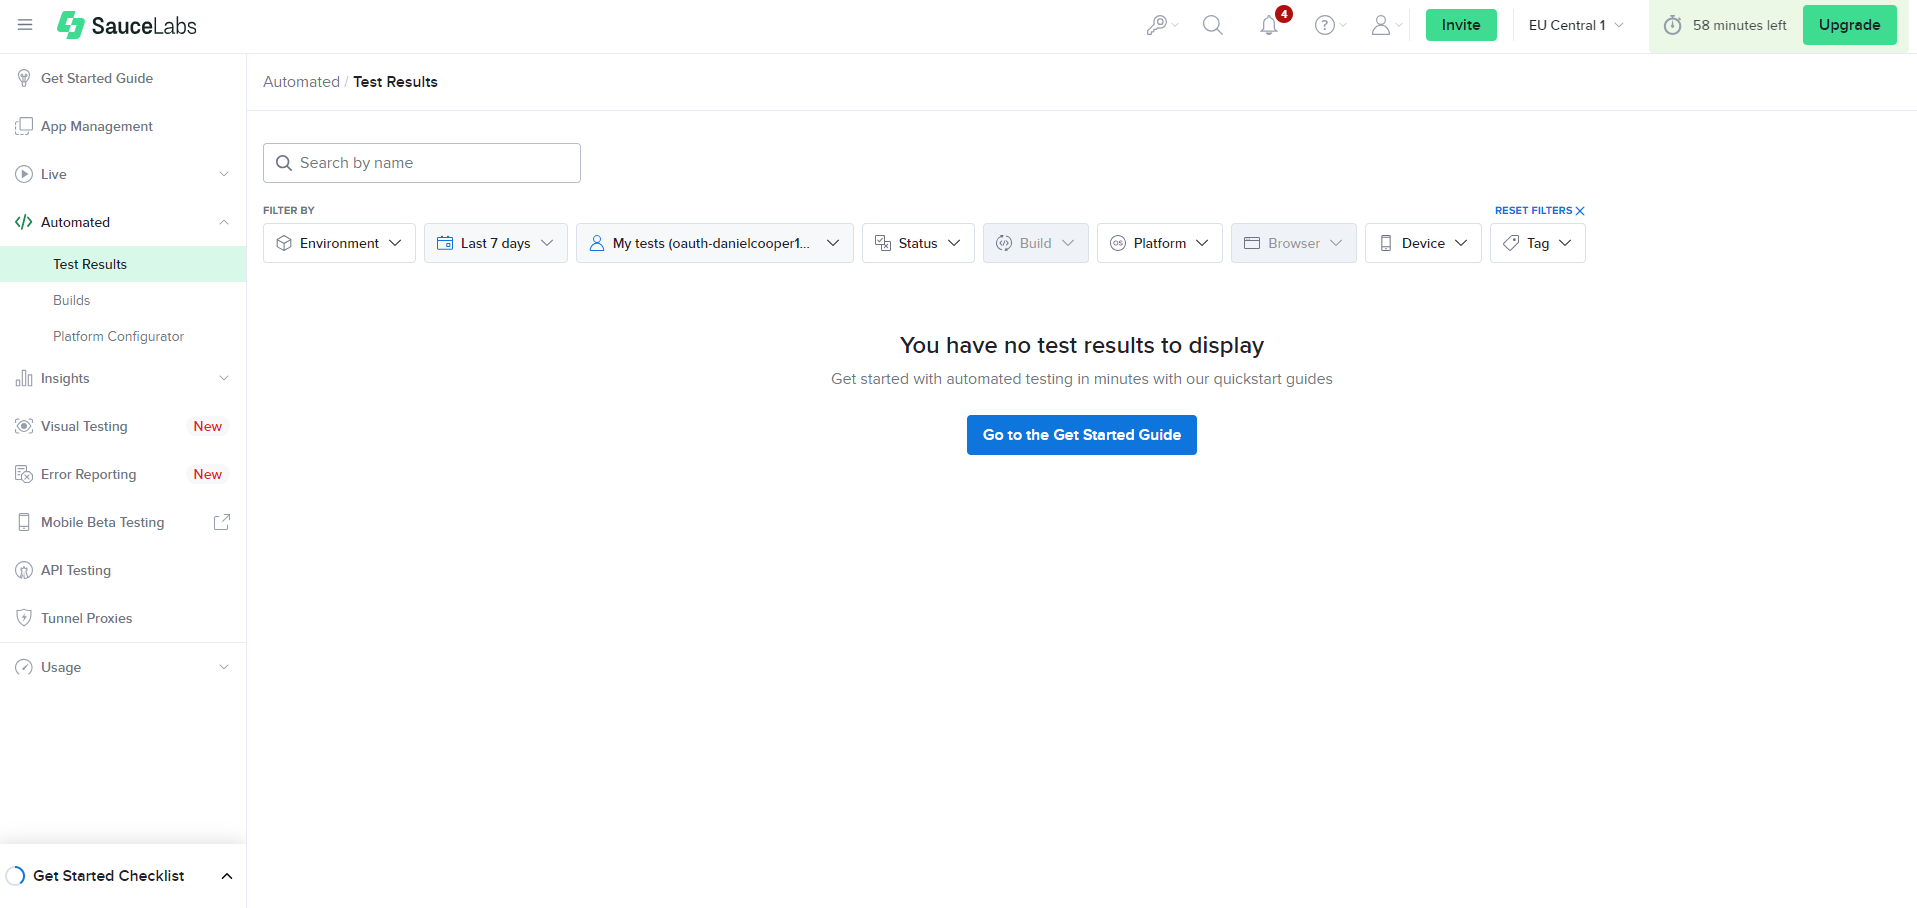1917x908 pixels.
Task: Click the X beside Reset Filters
Action: pyautogui.click(x=1580, y=211)
